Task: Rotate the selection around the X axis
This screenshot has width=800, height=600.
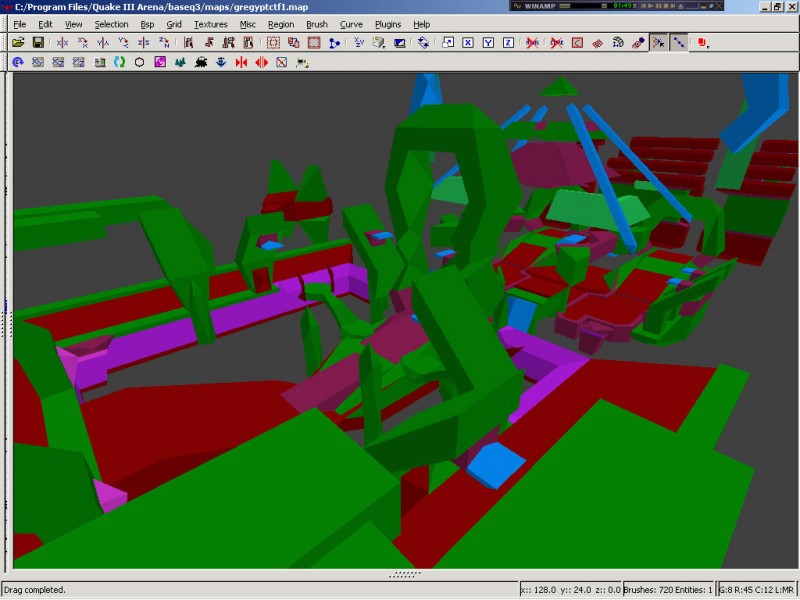Action: [x=83, y=43]
